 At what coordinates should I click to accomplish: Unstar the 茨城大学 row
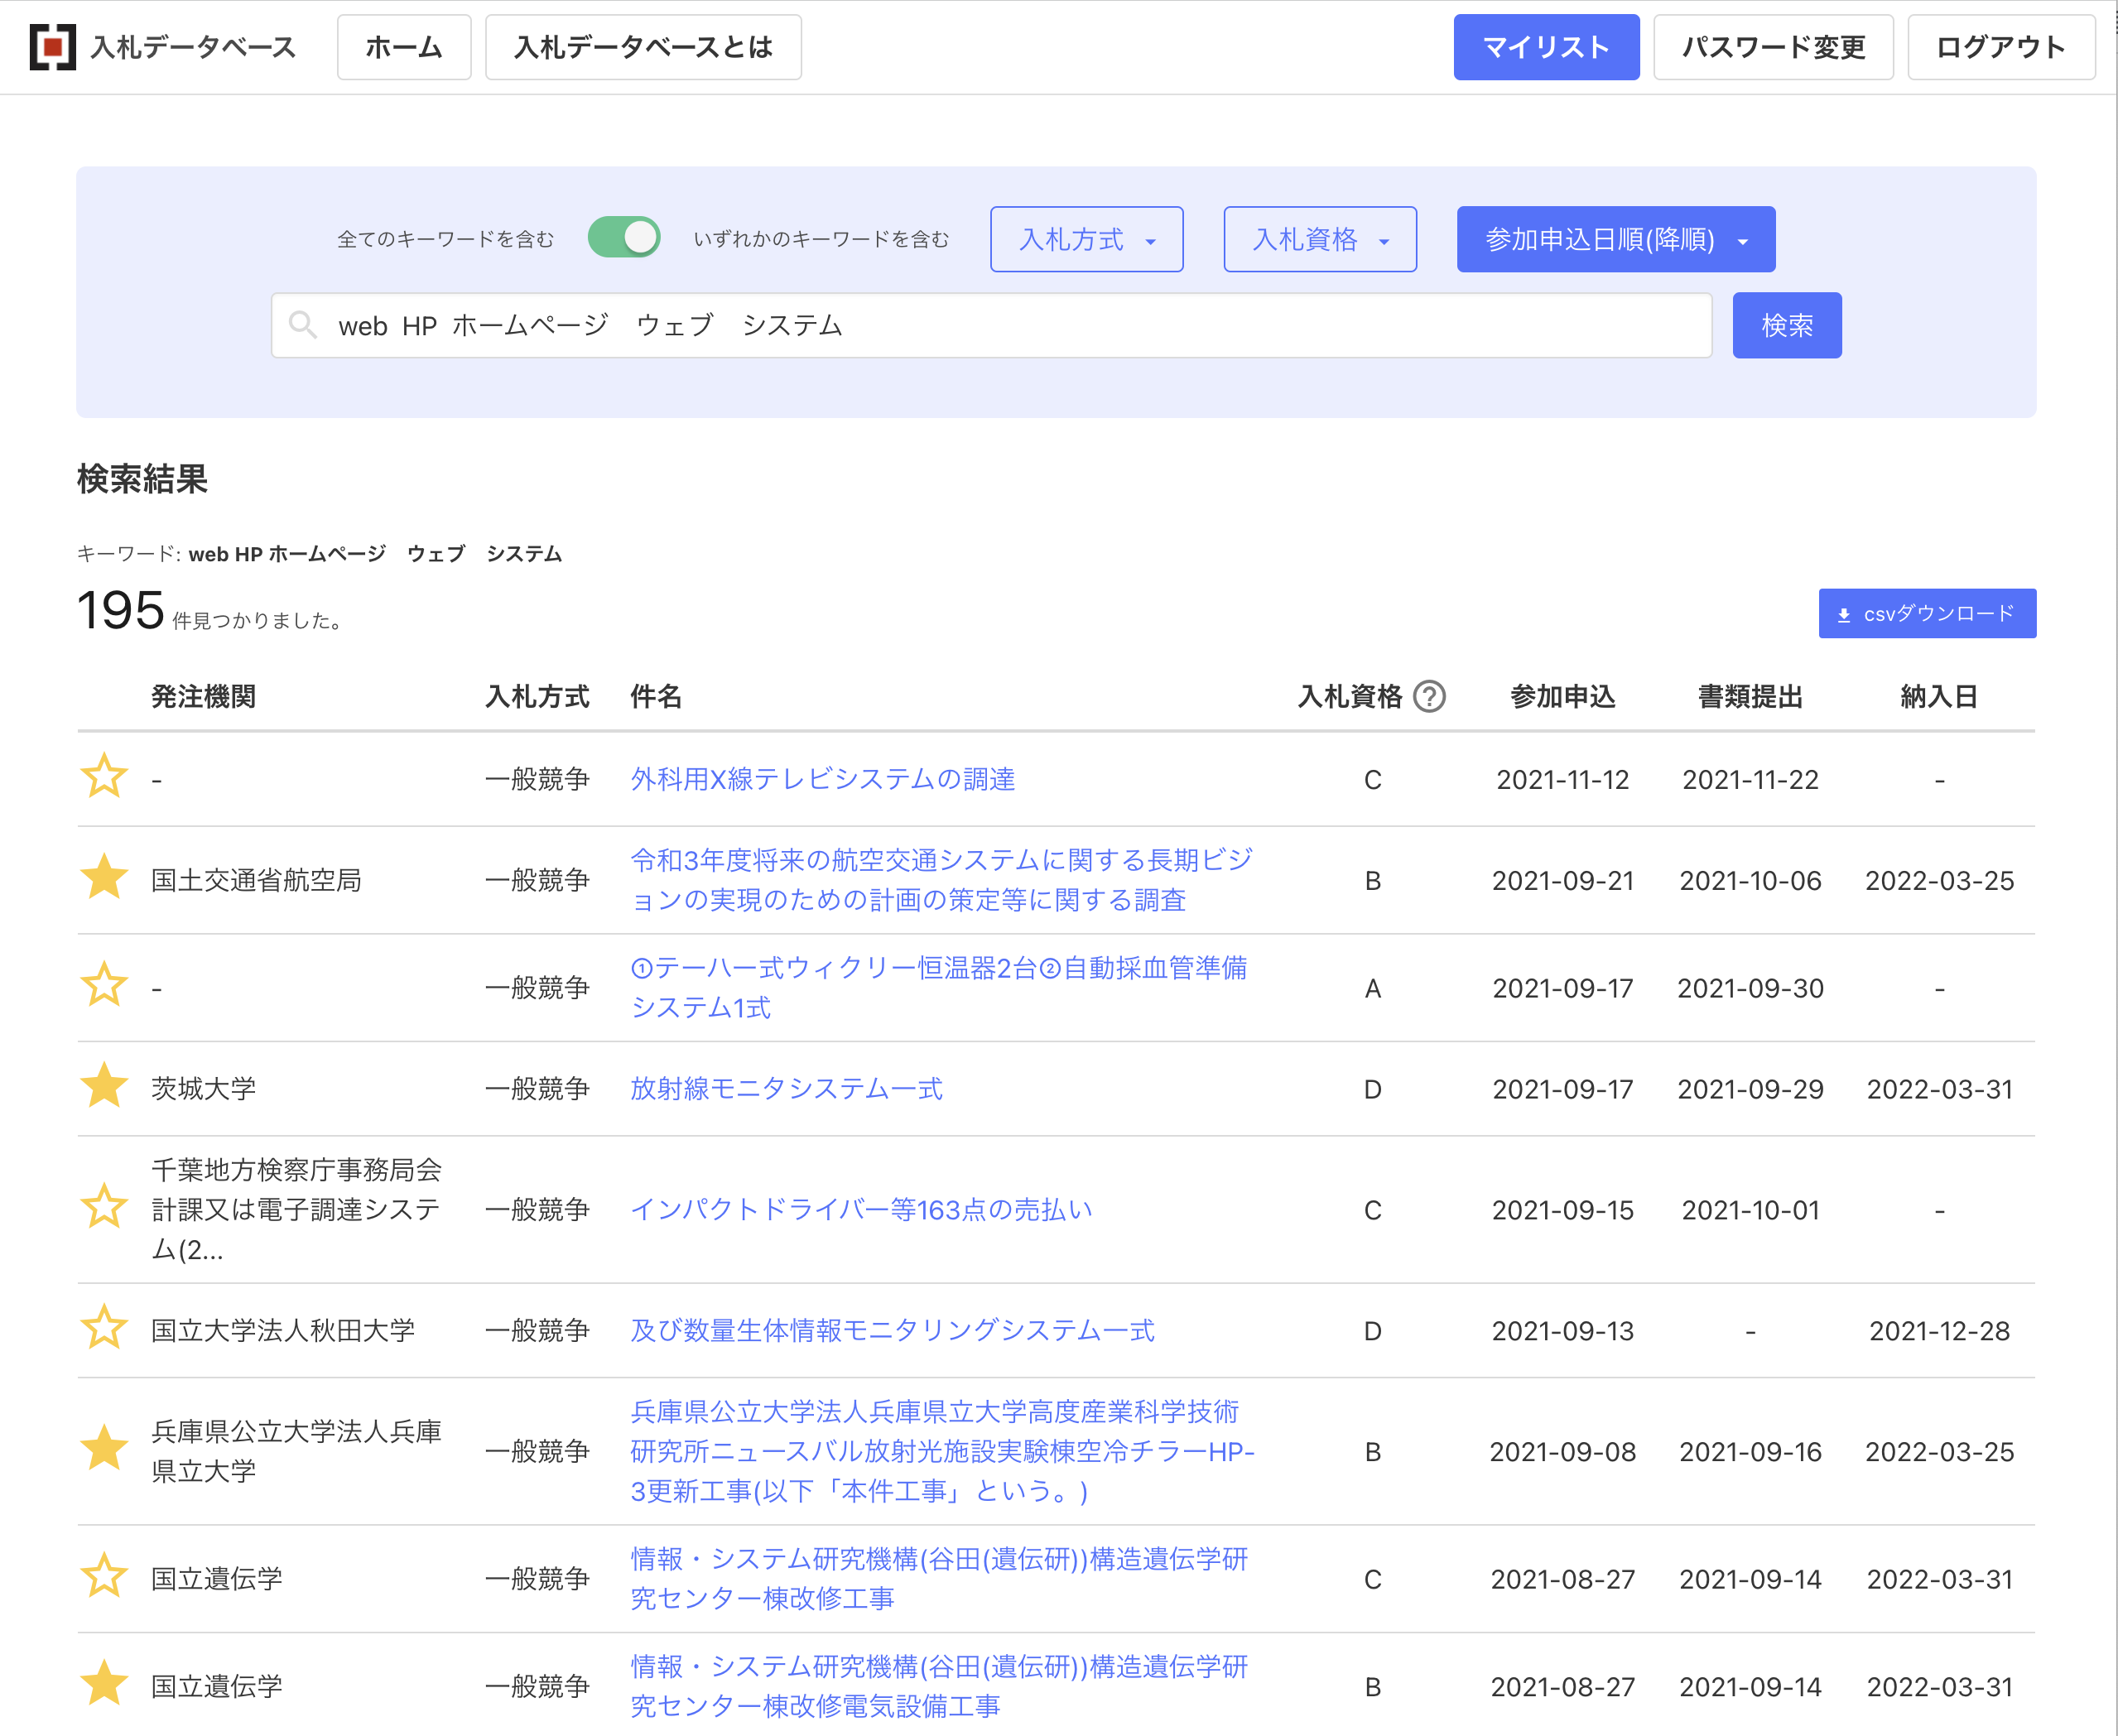[104, 1087]
